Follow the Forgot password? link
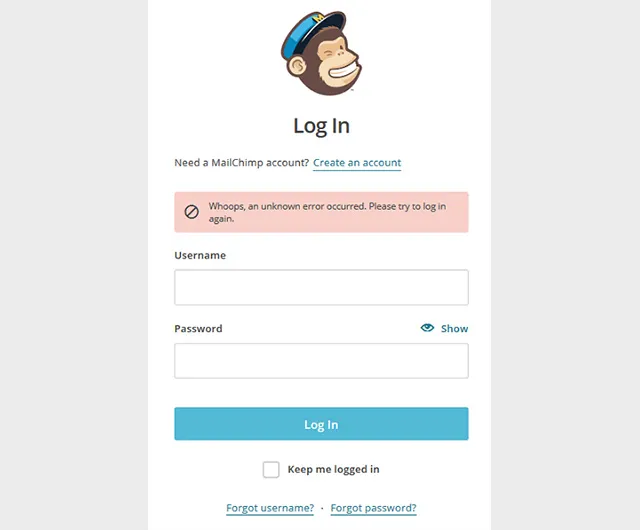The image size is (640, 530). 373,508
